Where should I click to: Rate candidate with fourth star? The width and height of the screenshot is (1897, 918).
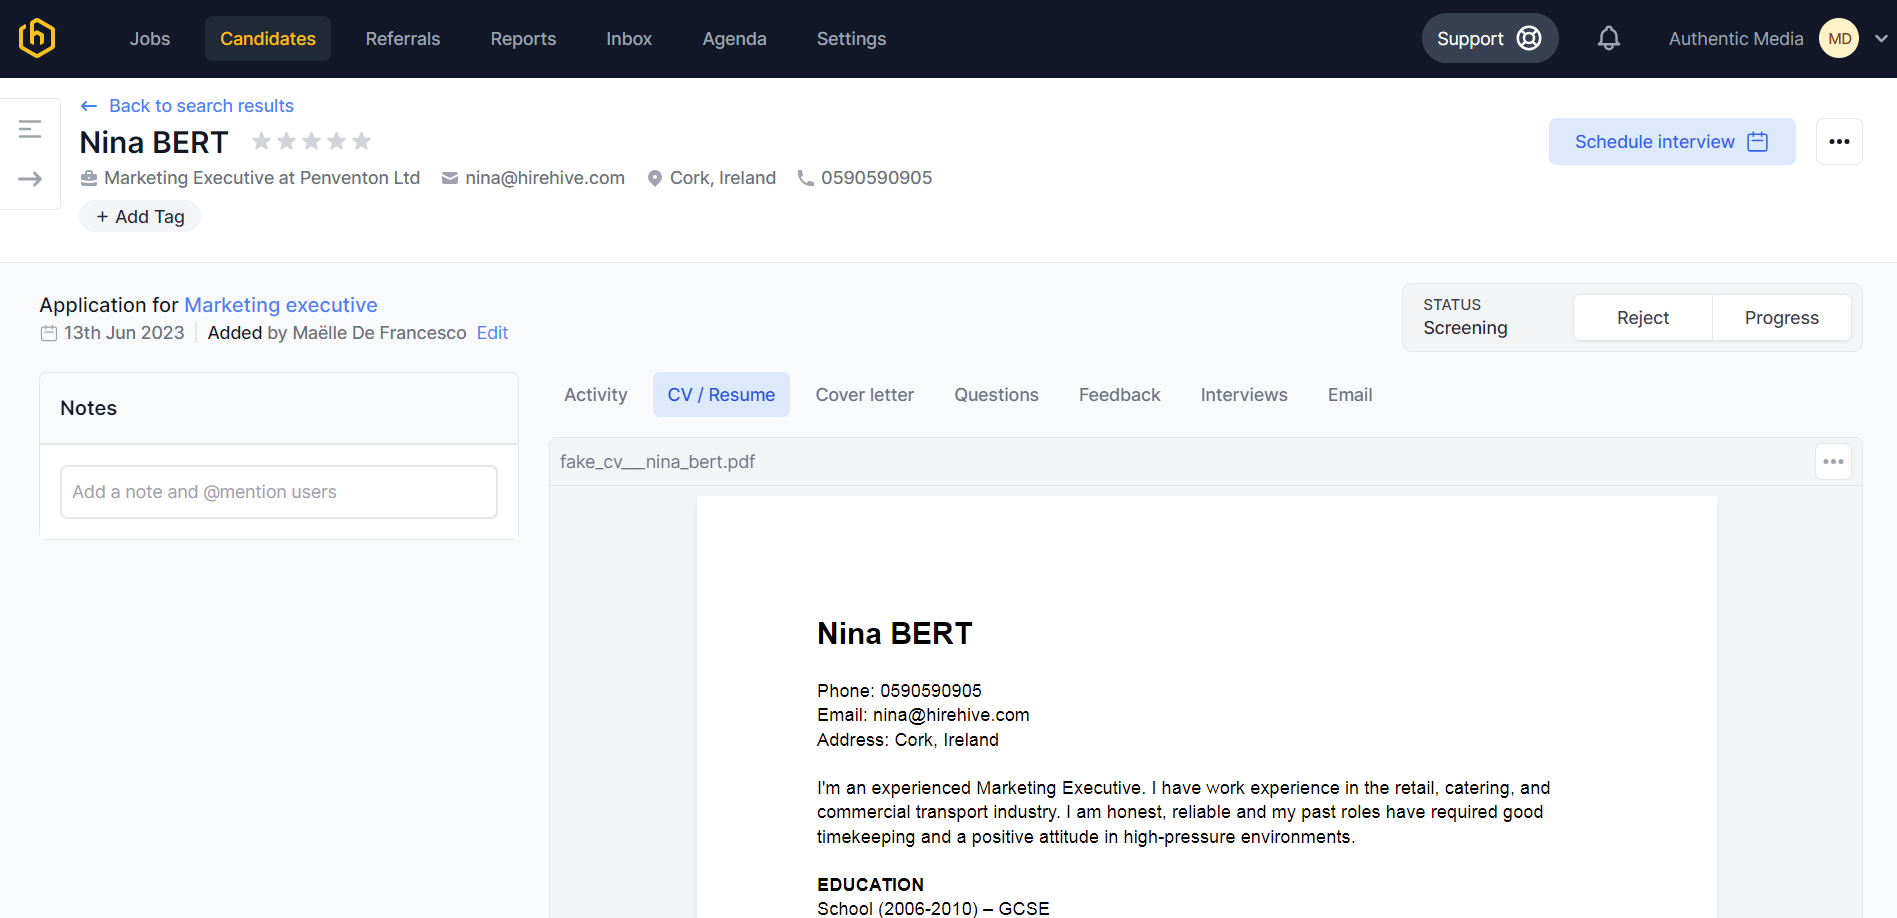(337, 141)
